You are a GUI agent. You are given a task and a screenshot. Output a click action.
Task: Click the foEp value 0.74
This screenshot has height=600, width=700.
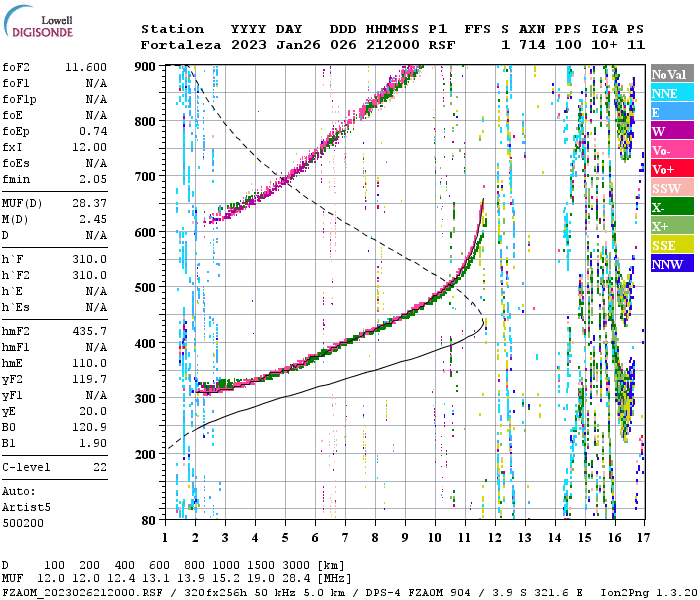point(93,131)
